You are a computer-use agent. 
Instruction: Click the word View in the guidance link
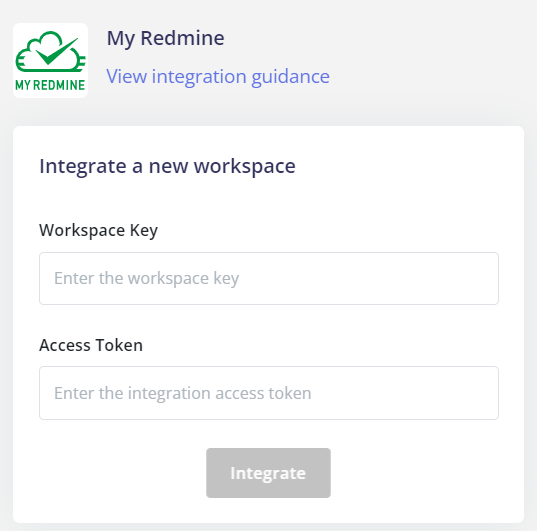coord(127,76)
